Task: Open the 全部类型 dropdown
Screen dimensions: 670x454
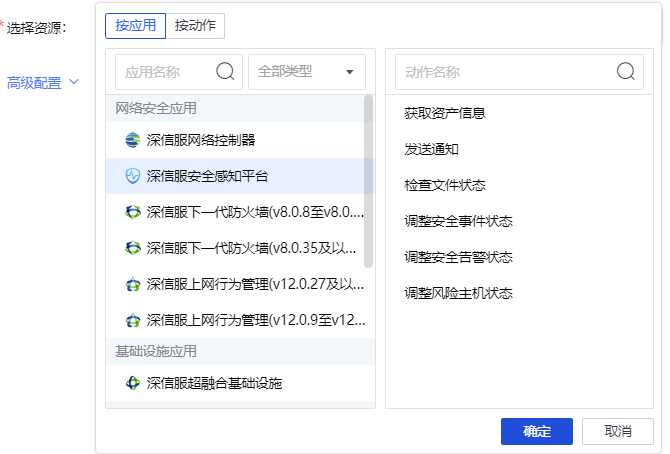Action: (307, 71)
